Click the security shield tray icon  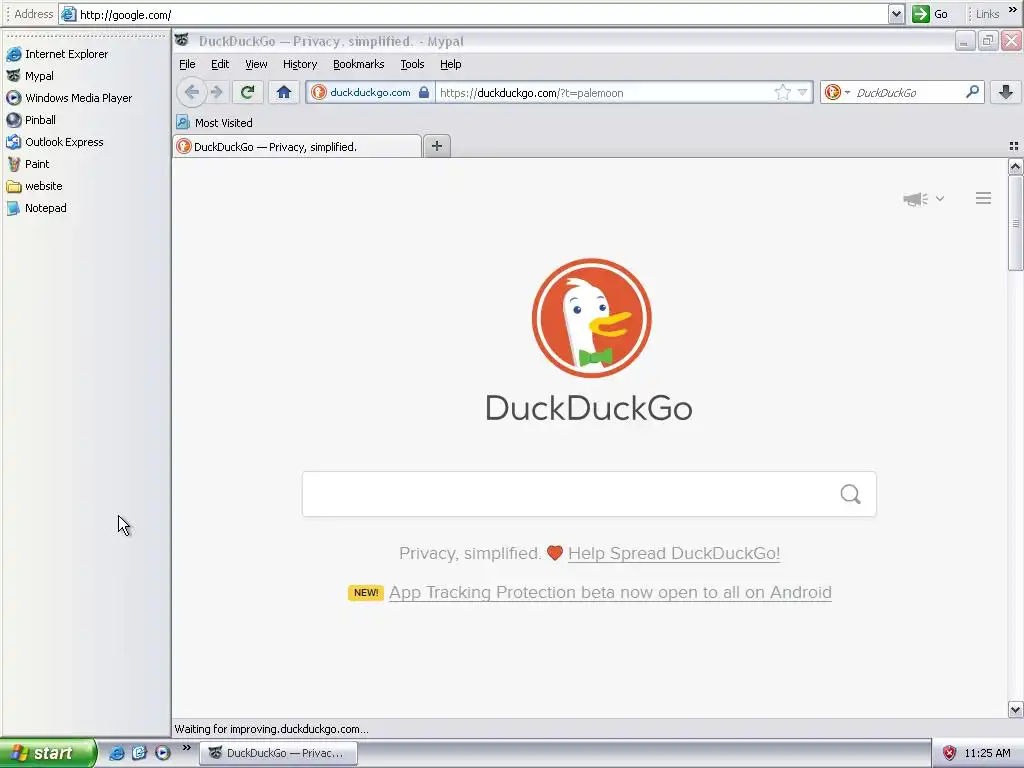[x=950, y=753]
